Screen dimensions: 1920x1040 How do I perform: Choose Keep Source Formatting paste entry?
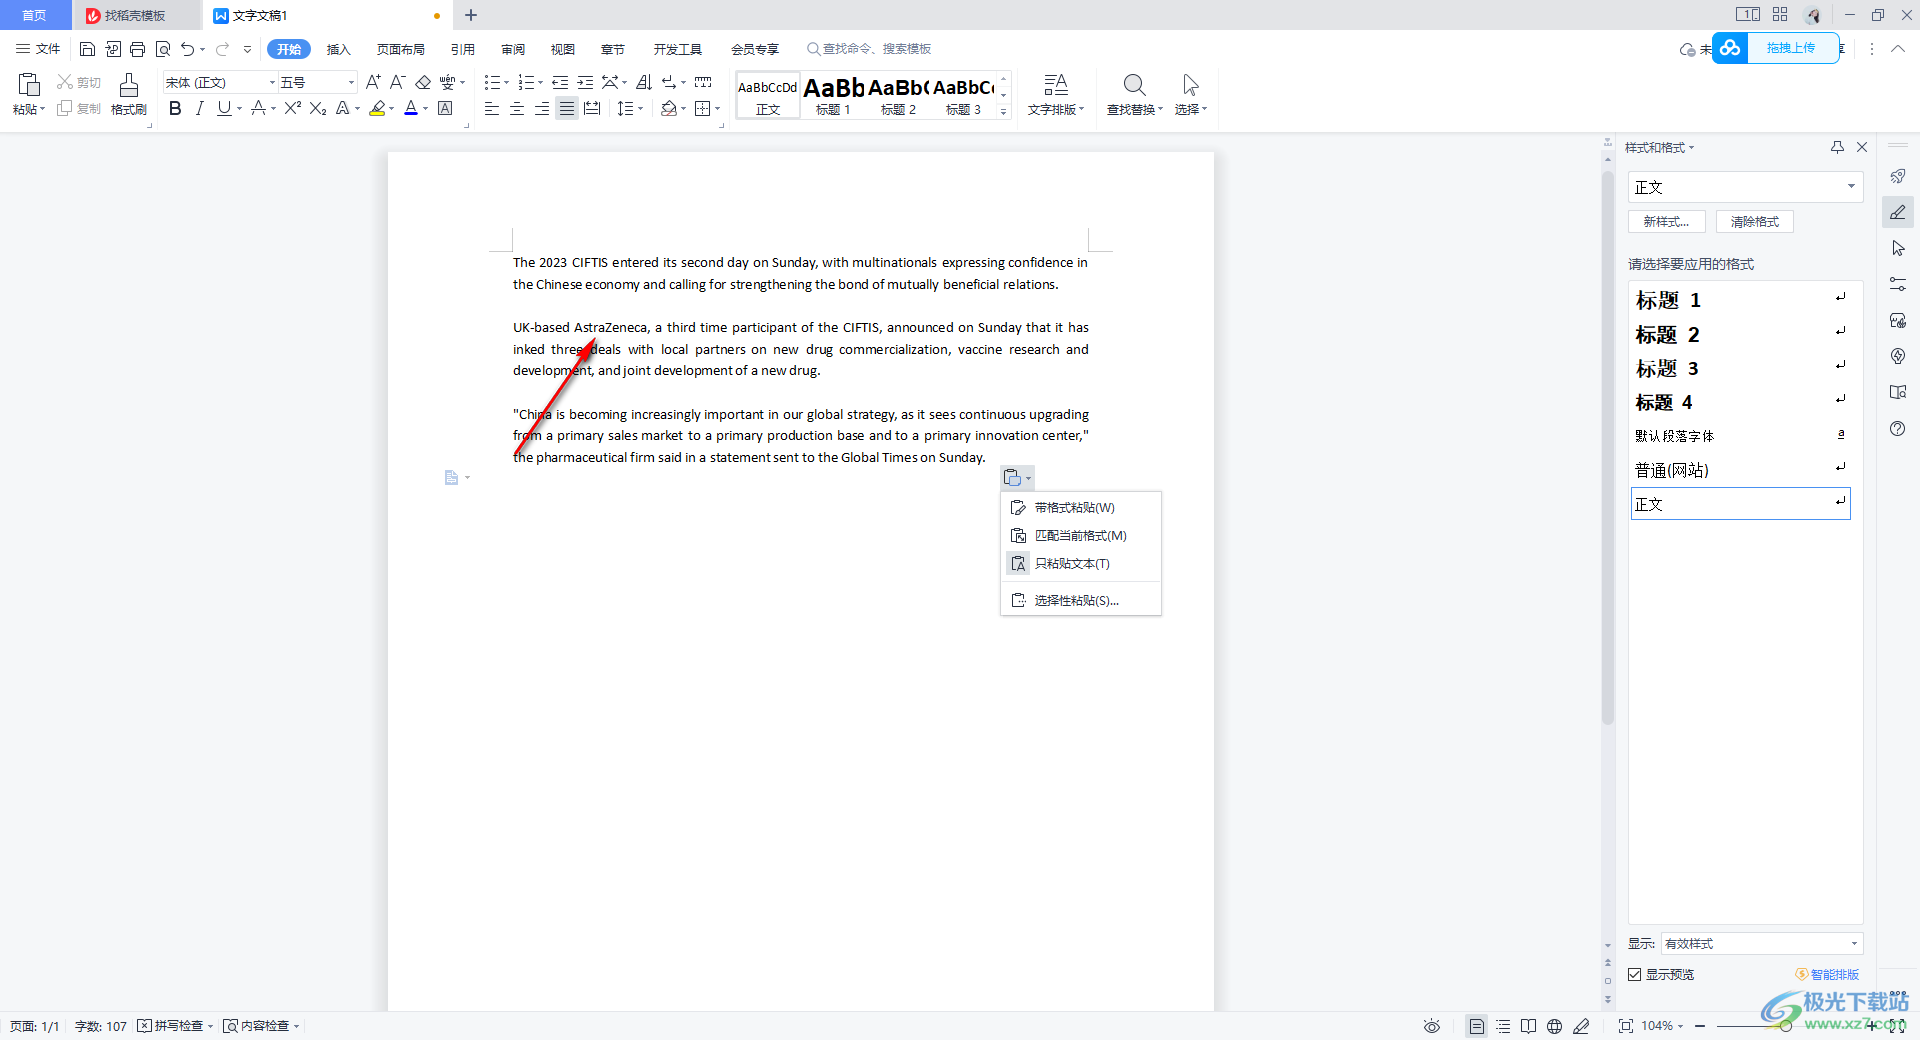coord(1081,508)
